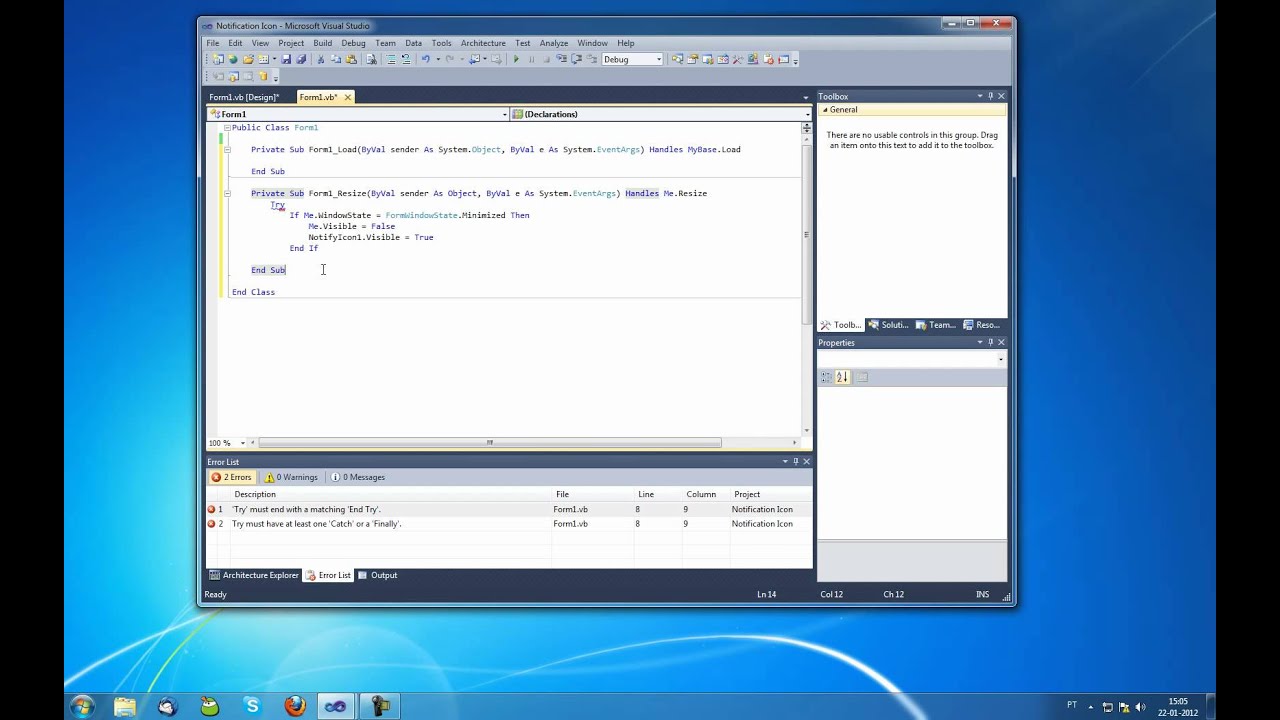Uncomment the selected lines icon
Viewport: 1280px width, 720px height.
point(406,59)
